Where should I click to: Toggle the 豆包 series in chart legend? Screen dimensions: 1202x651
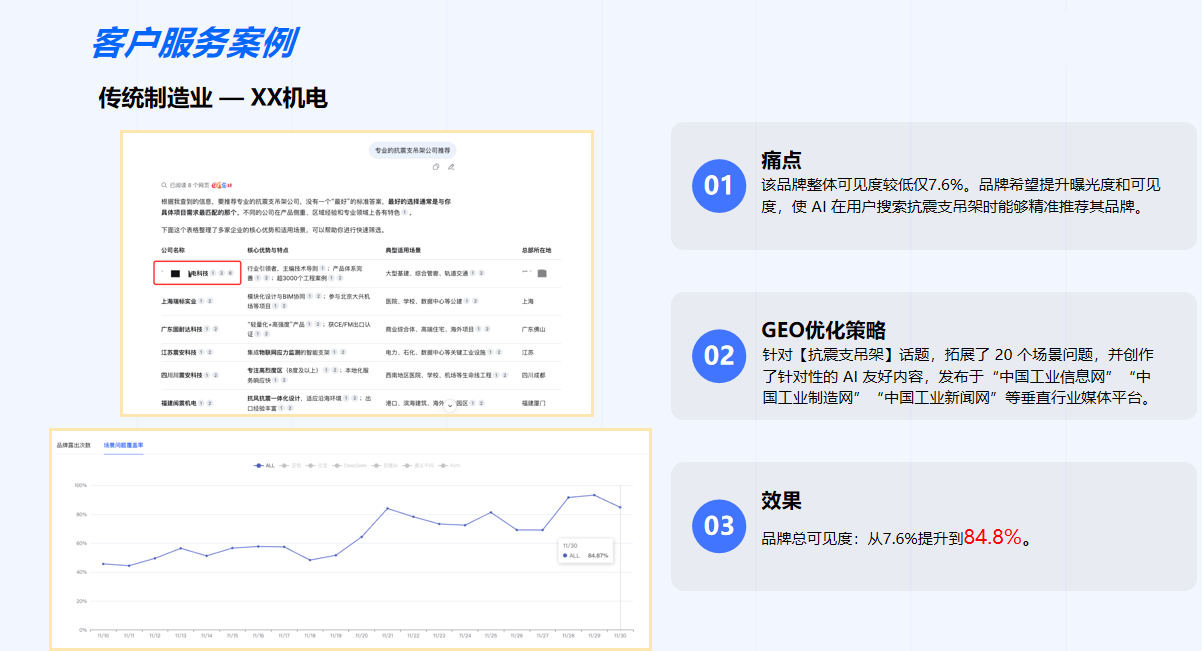pos(291,465)
